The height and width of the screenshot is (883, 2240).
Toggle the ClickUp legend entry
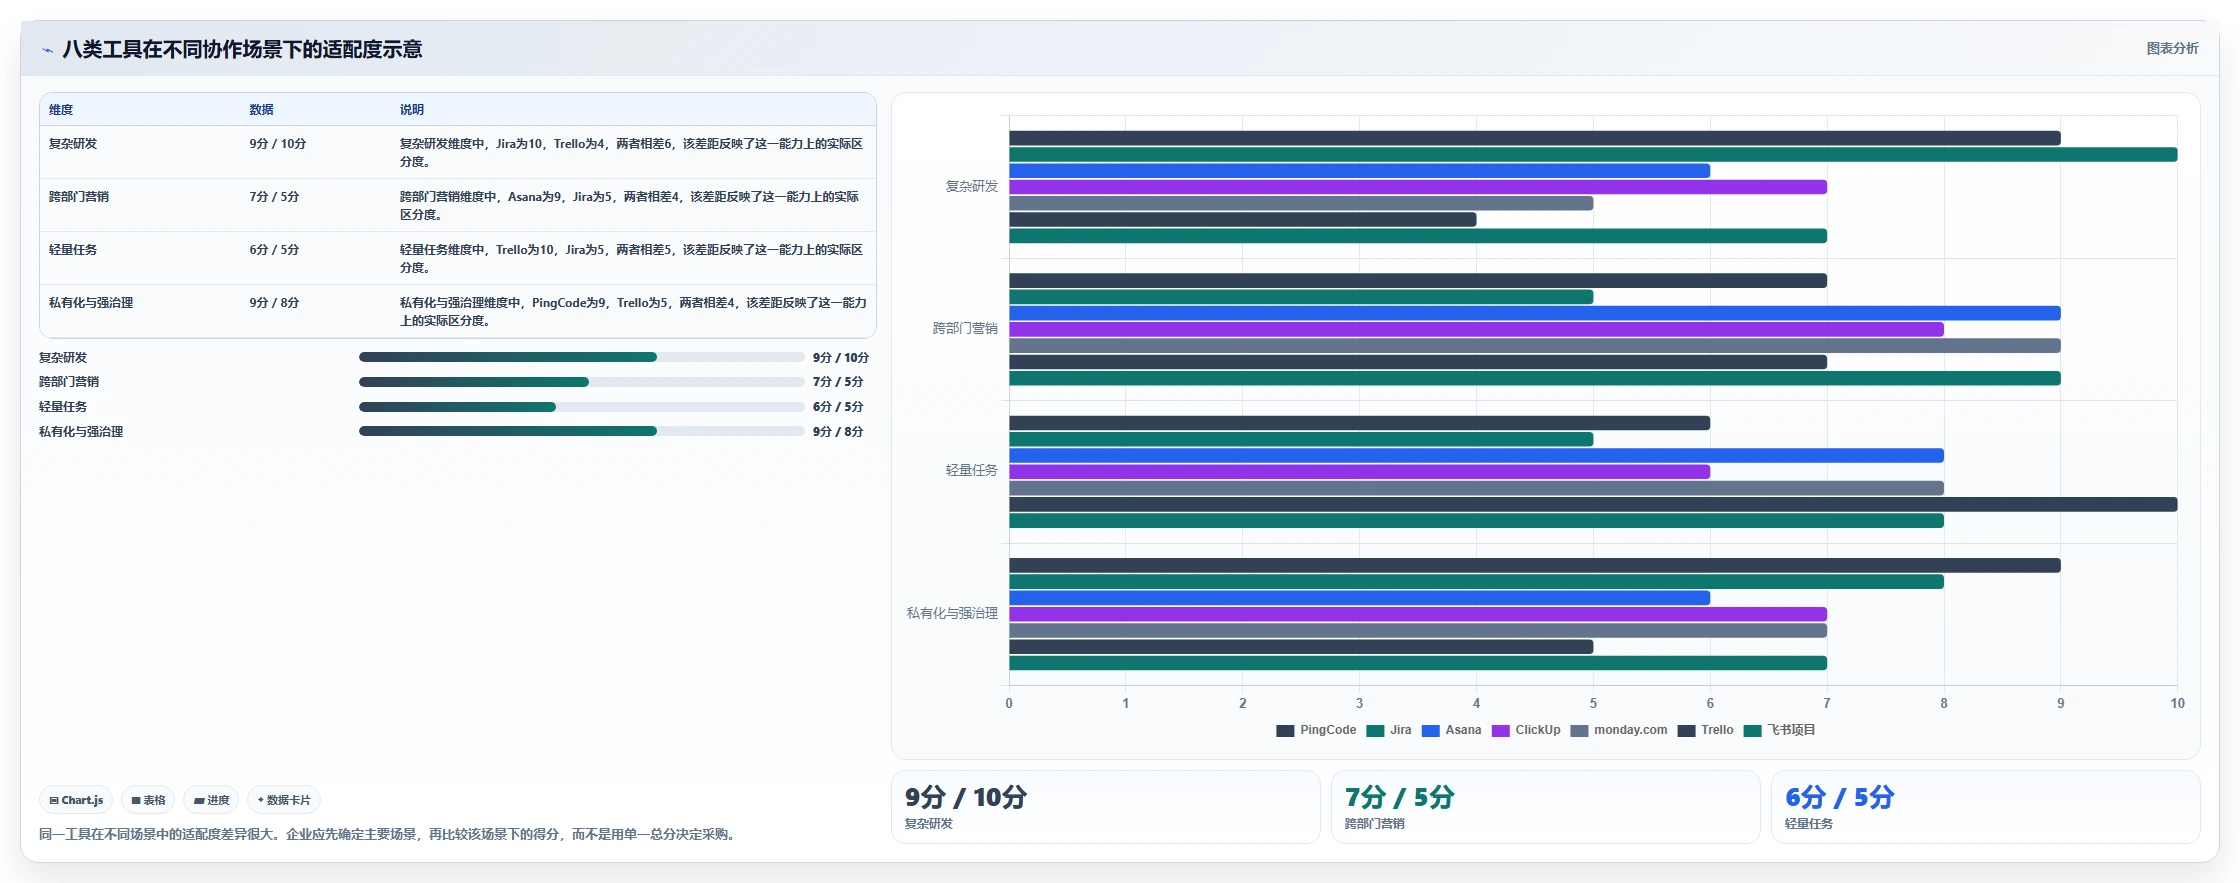point(1526,730)
